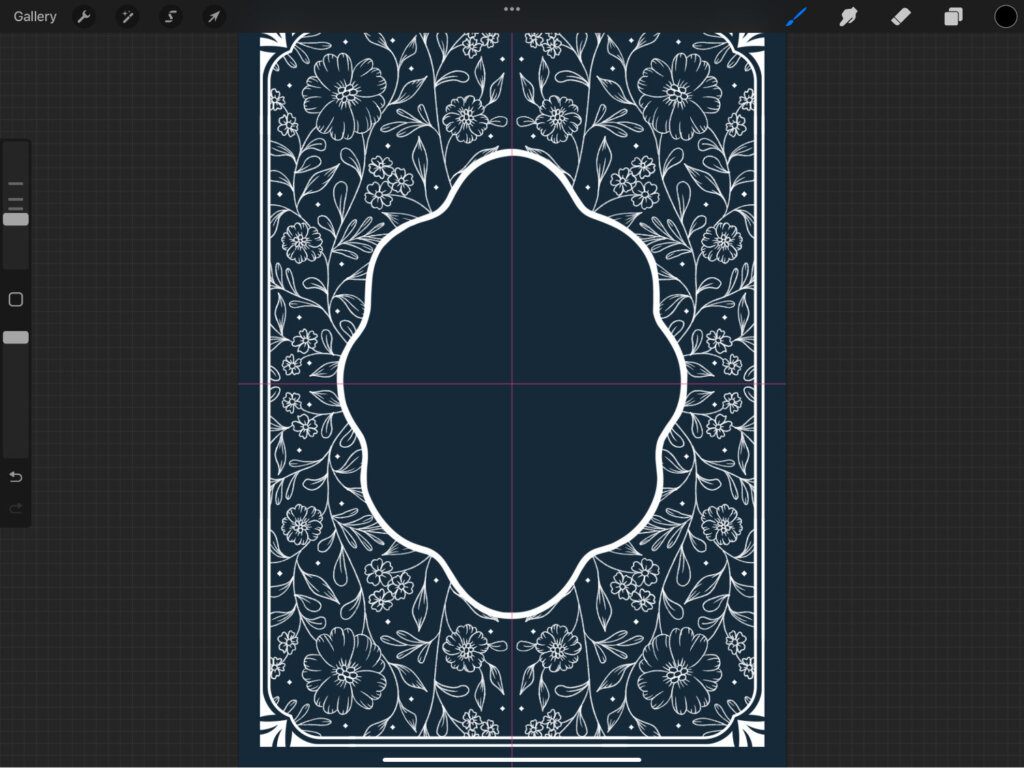Select the Brush tool

click(x=796, y=17)
